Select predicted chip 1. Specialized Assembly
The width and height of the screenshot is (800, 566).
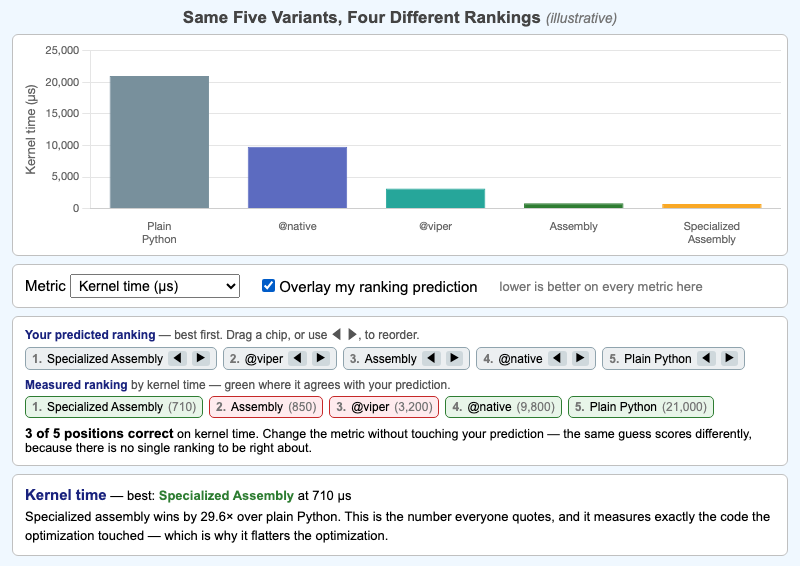coord(121,358)
